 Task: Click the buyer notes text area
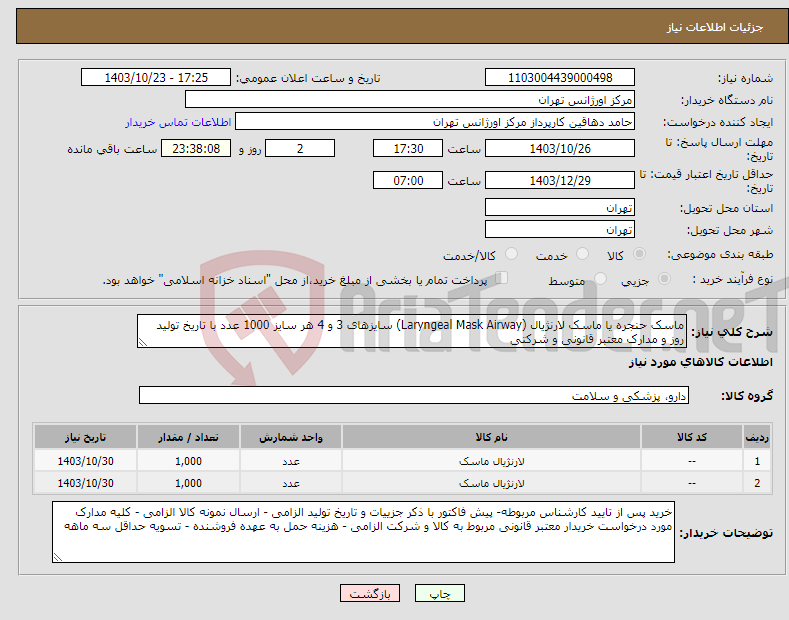coord(363,532)
